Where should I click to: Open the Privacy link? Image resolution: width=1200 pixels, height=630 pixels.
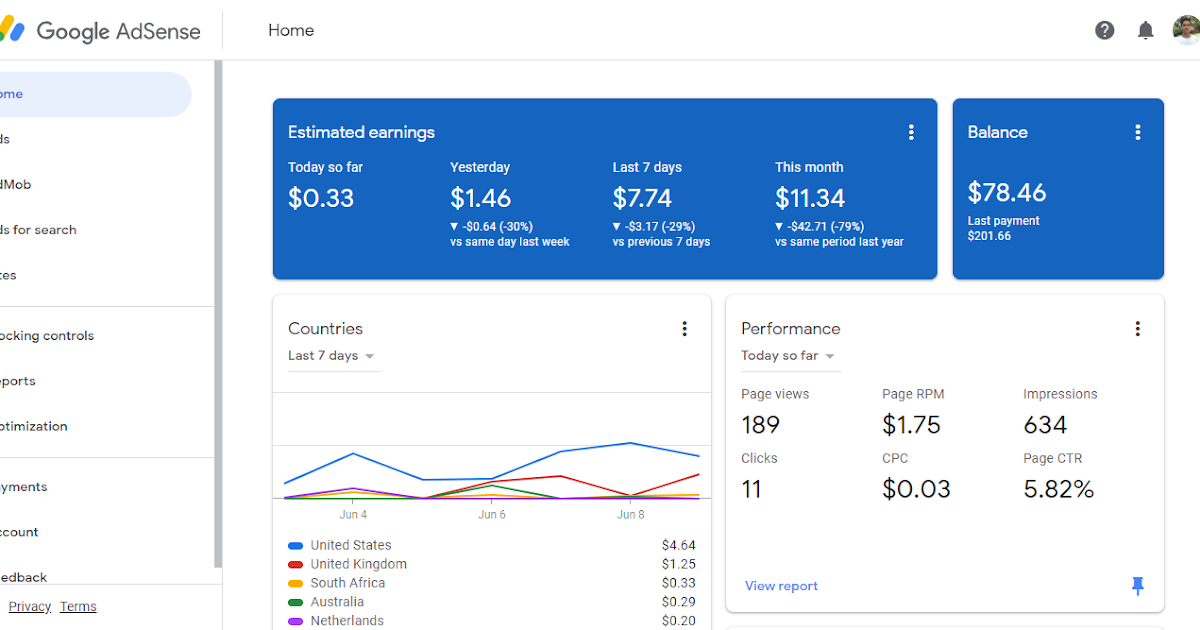[x=29, y=606]
